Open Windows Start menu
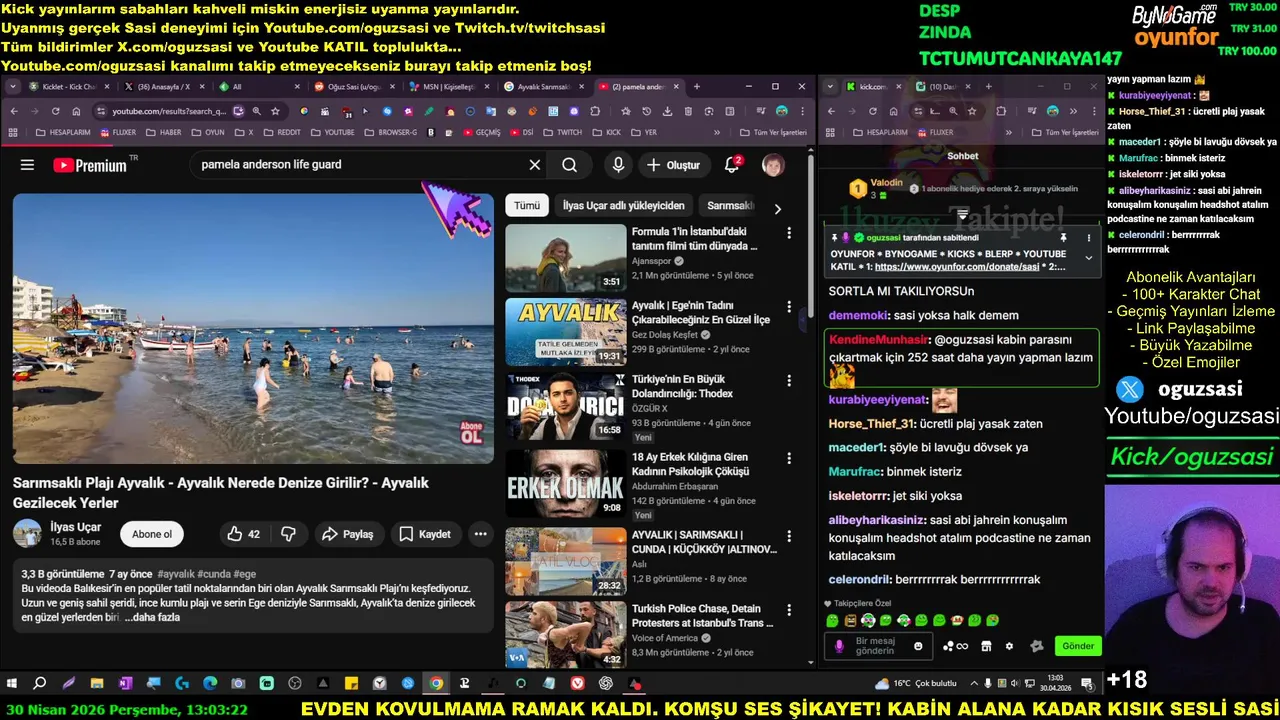 pyautogui.click(x=12, y=684)
